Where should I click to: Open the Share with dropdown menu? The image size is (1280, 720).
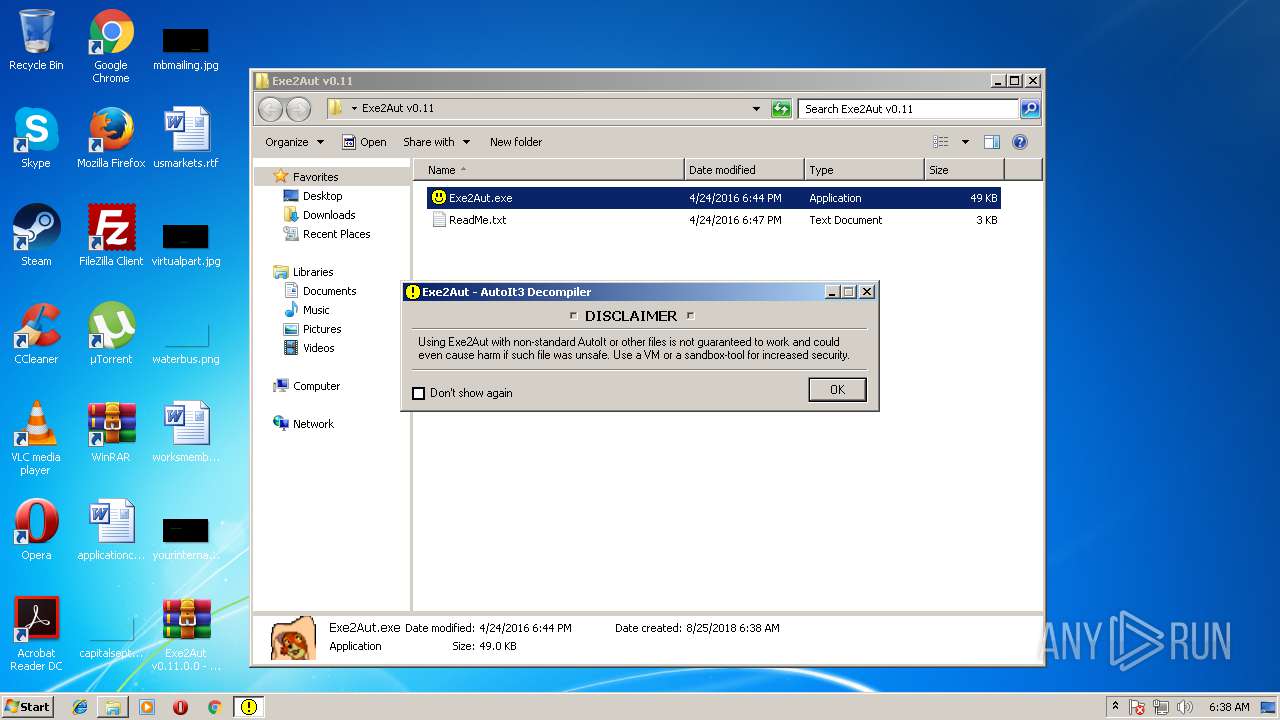tap(436, 142)
